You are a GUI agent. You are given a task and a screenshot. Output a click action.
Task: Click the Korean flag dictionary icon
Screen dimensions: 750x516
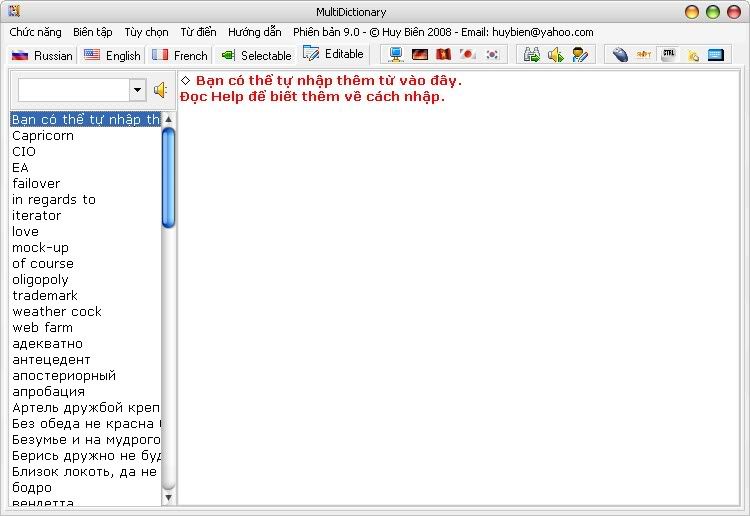tap(491, 55)
